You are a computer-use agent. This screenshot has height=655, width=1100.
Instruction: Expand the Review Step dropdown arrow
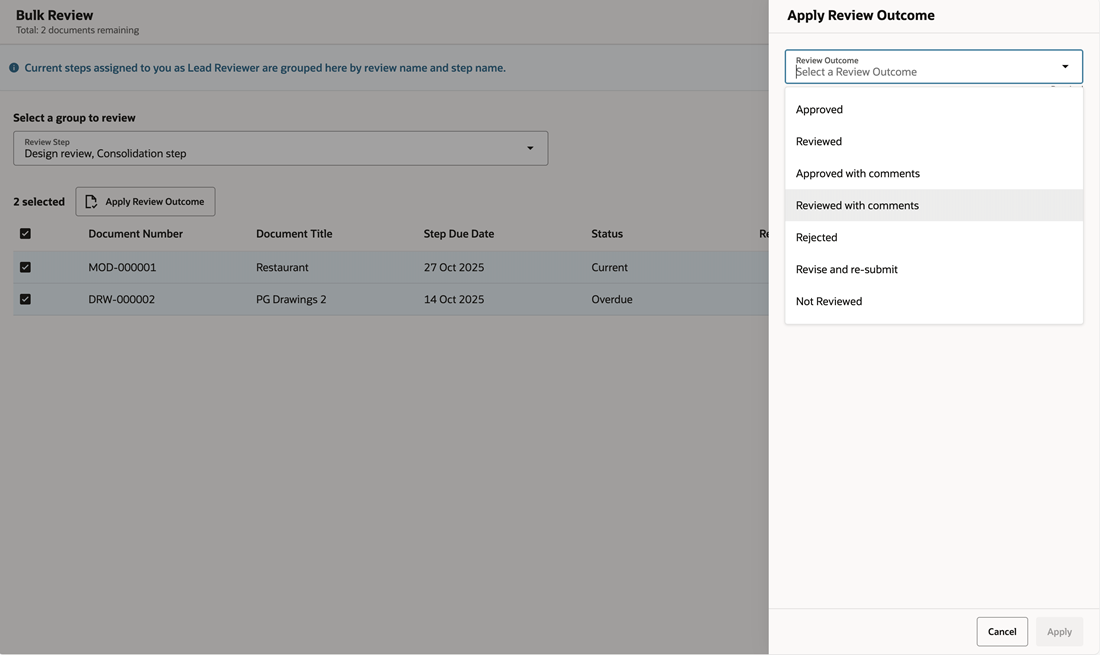tap(530, 149)
